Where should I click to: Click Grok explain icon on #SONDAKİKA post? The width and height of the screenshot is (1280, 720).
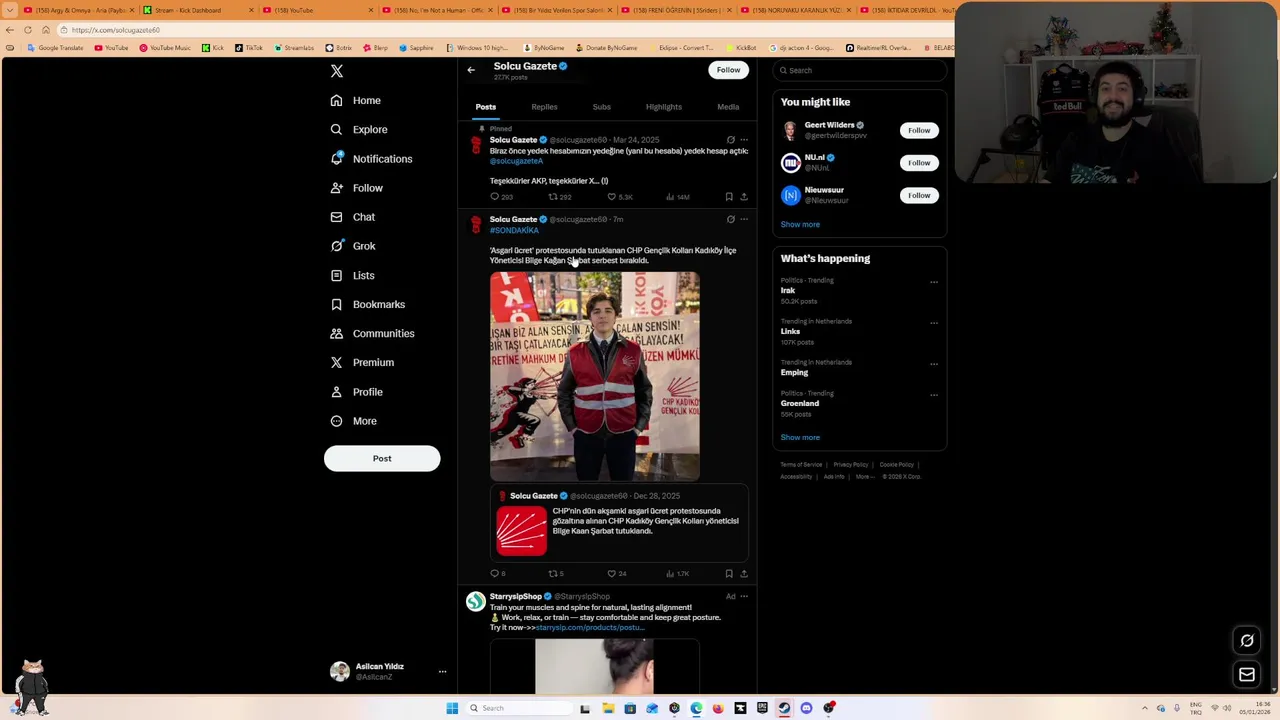click(x=730, y=219)
